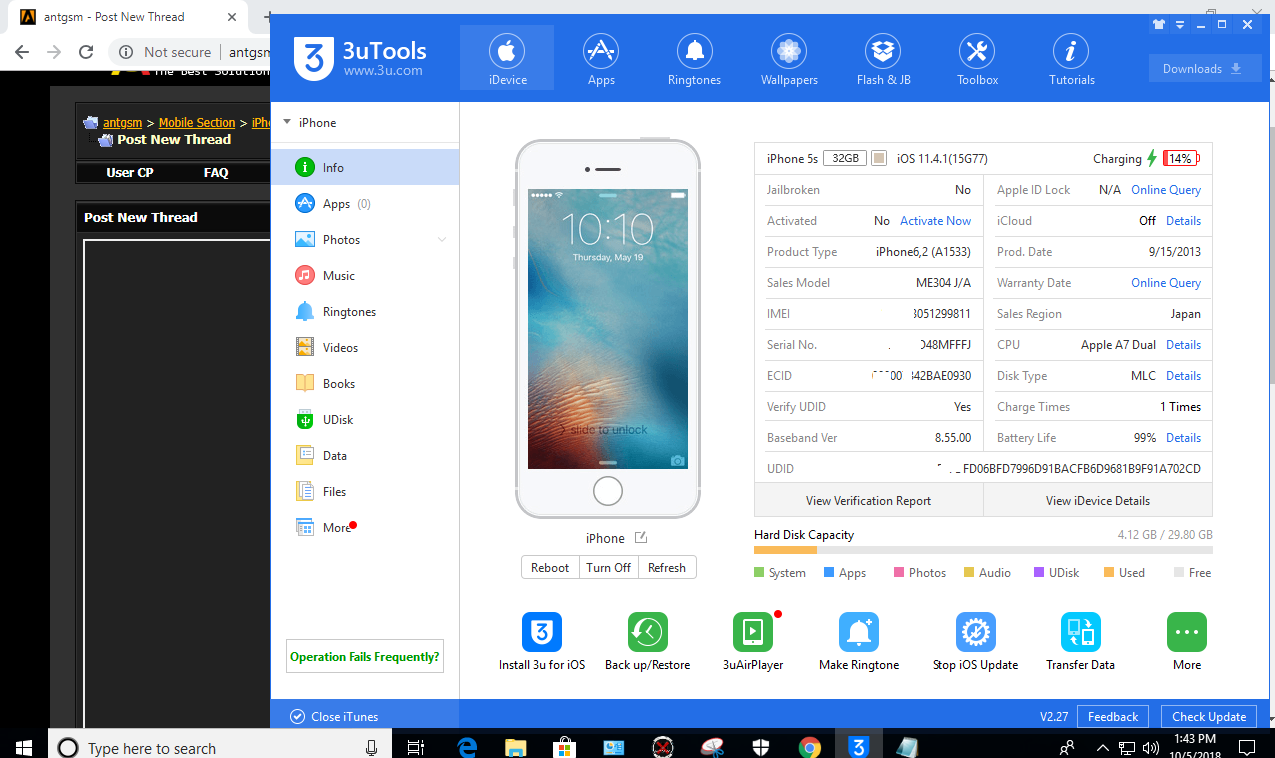Click the Windows Start button
Viewport: 1275px width, 758px height.
pyautogui.click(x=24, y=747)
